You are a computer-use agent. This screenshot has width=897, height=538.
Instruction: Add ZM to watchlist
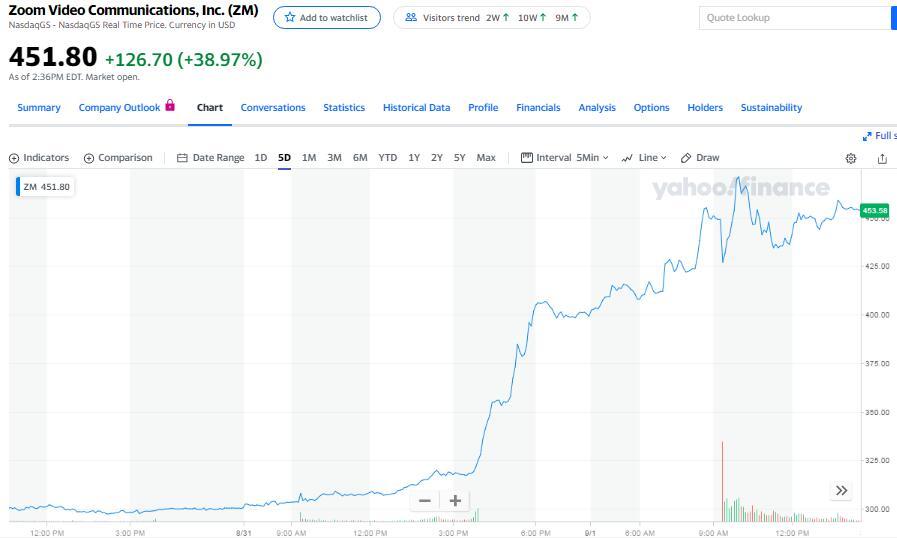[x=327, y=18]
